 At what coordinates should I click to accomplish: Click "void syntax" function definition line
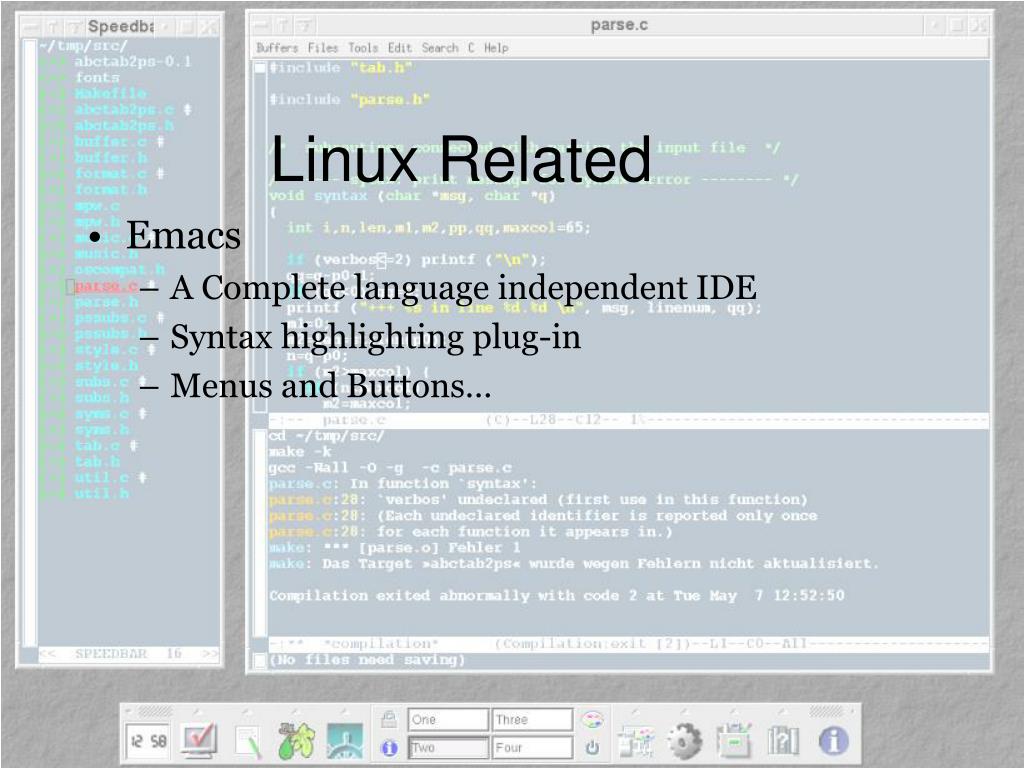[412, 195]
